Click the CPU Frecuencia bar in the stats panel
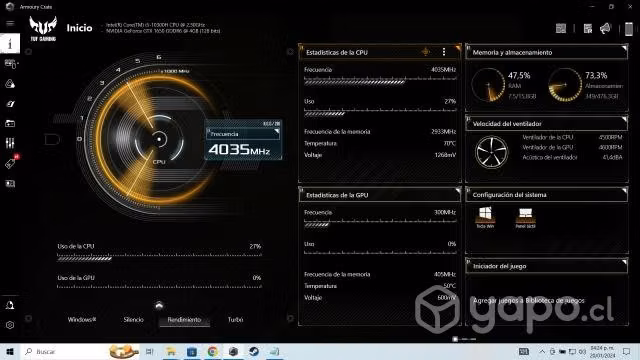 tap(380, 82)
